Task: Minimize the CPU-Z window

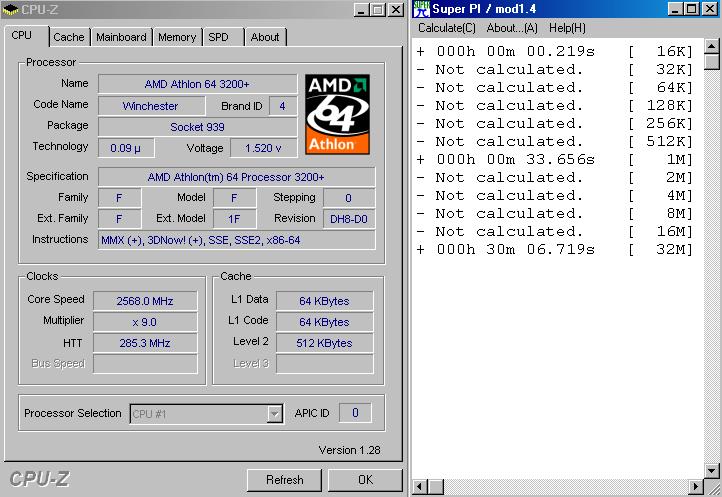Action: click(362, 10)
